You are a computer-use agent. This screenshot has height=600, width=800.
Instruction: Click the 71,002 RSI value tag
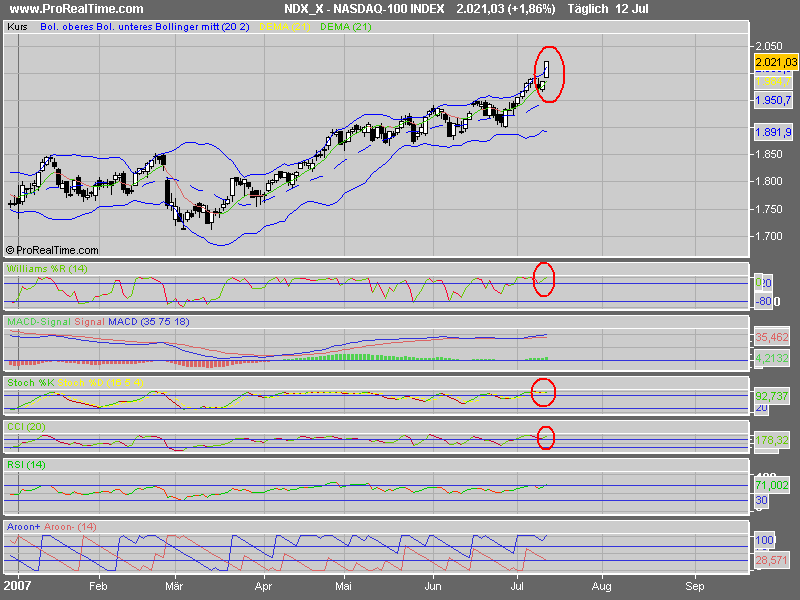click(x=772, y=485)
